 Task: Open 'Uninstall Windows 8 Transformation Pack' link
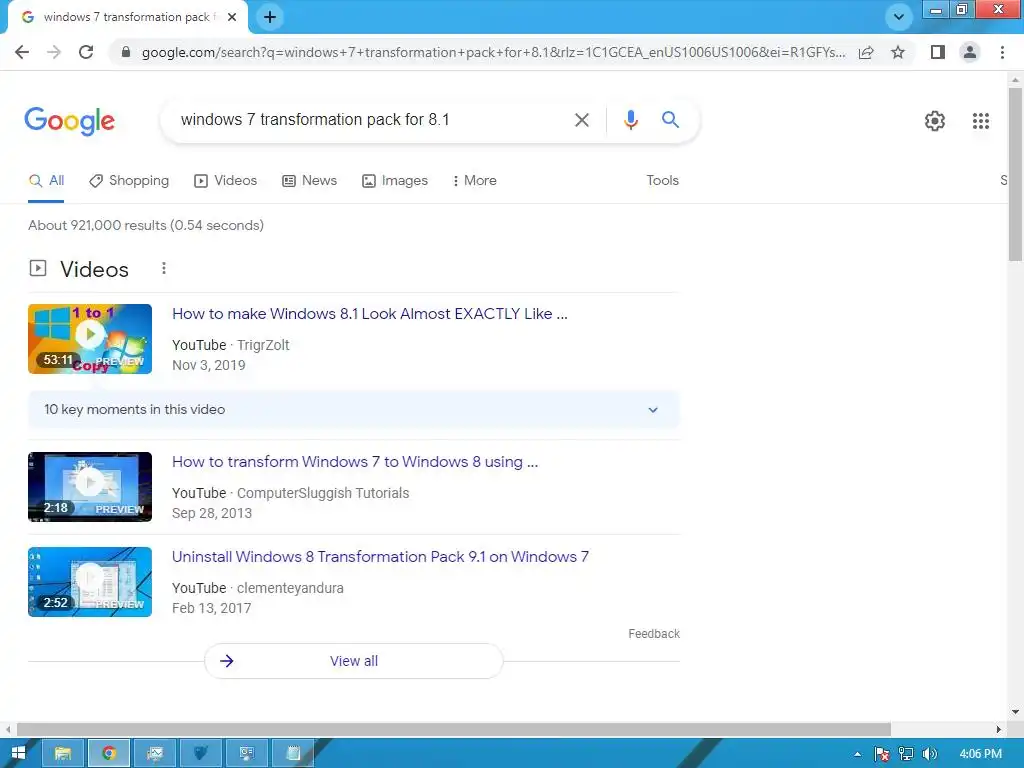pos(380,557)
